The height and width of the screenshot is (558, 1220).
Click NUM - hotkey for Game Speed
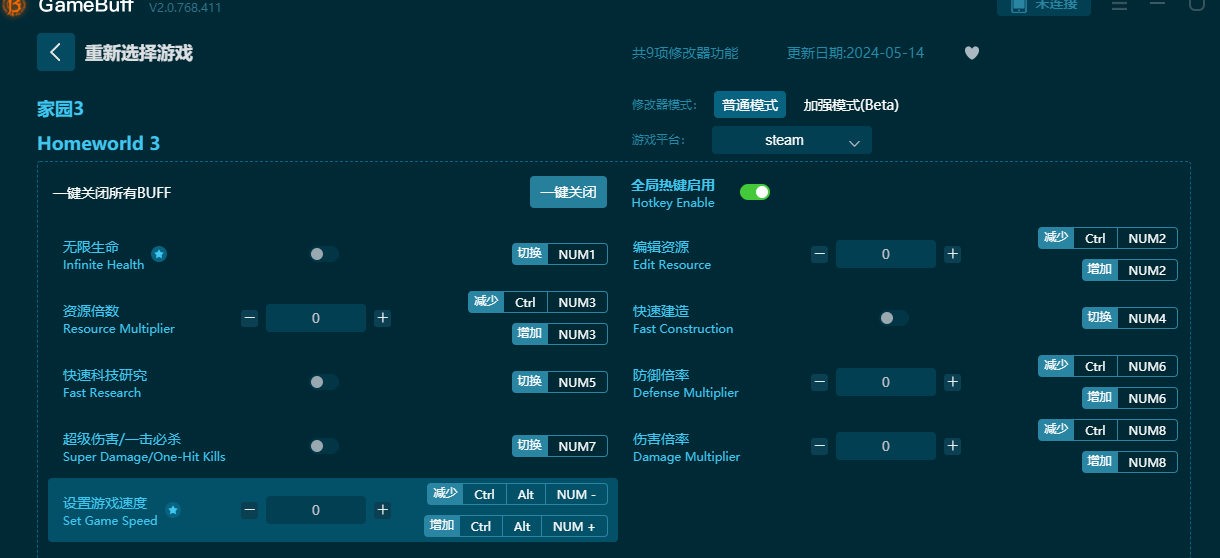pos(576,494)
